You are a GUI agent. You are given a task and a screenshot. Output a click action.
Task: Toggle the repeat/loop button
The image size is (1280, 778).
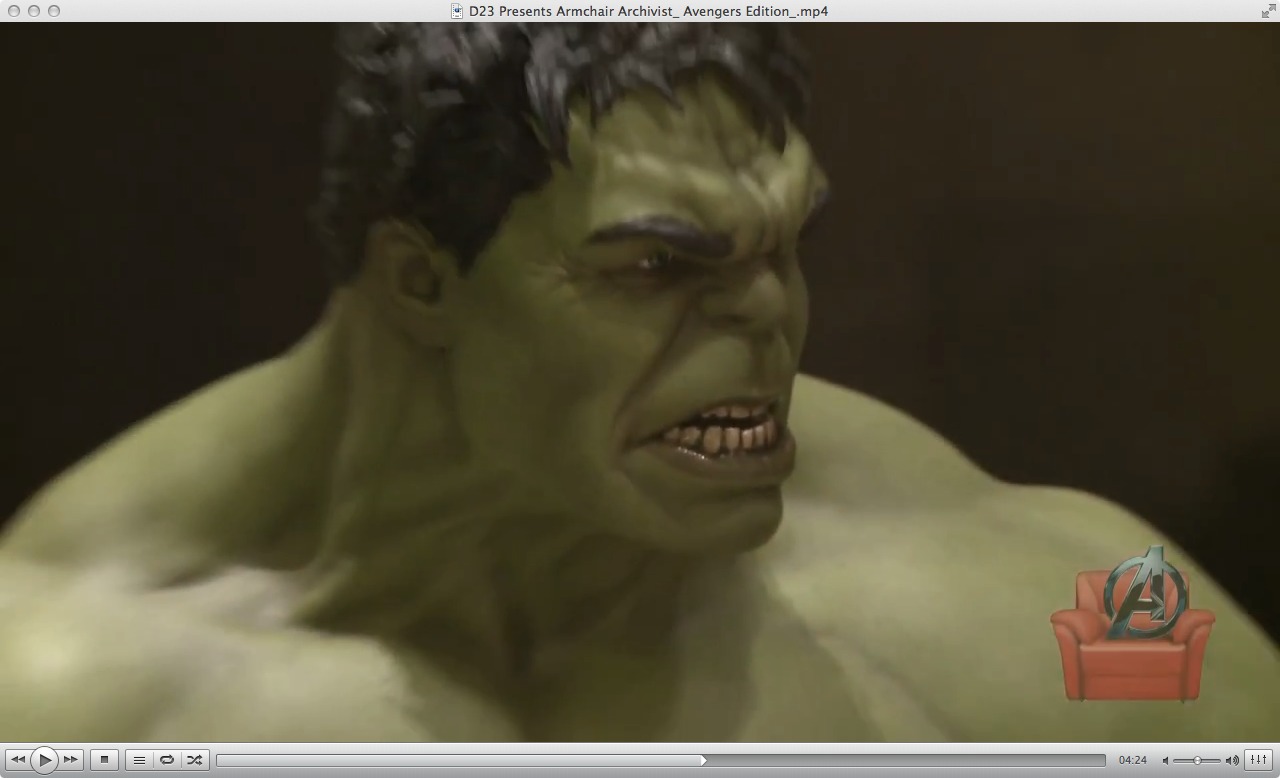point(167,760)
